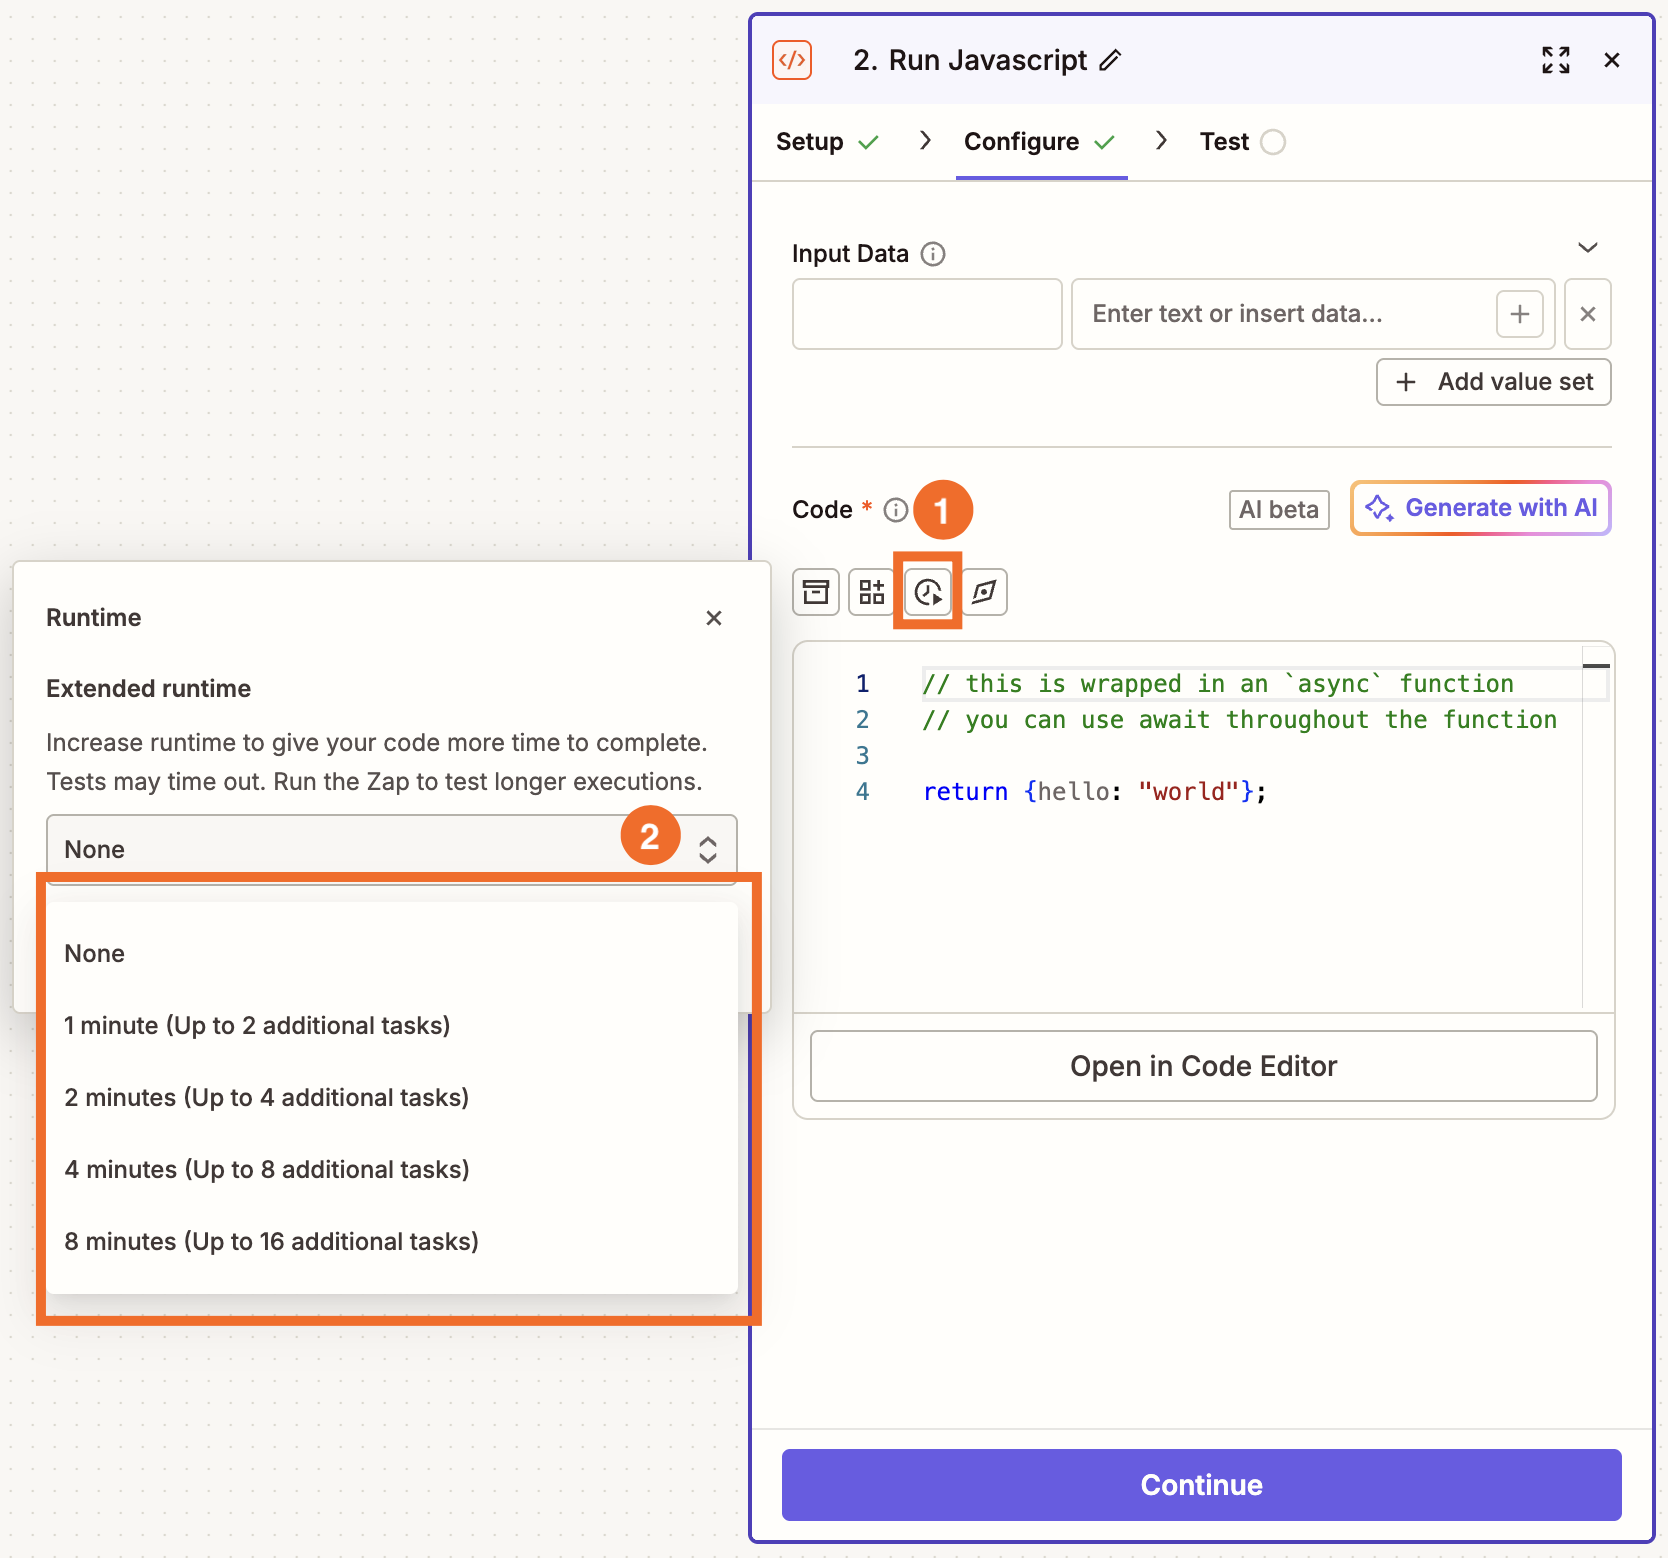The width and height of the screenshot is (1668, 1558).
Task: Generate code with AI
Action: [x=1481, y=508]
